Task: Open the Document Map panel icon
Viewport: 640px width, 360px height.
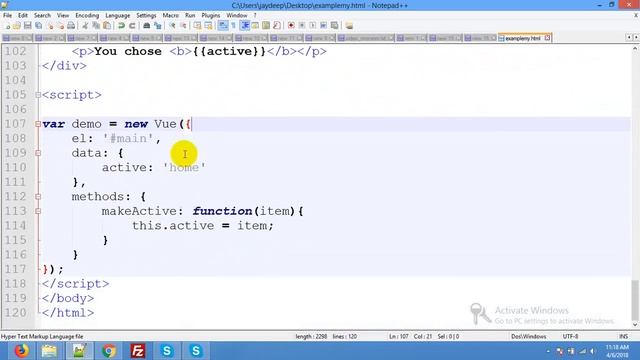Action: (x=266, y=26)
